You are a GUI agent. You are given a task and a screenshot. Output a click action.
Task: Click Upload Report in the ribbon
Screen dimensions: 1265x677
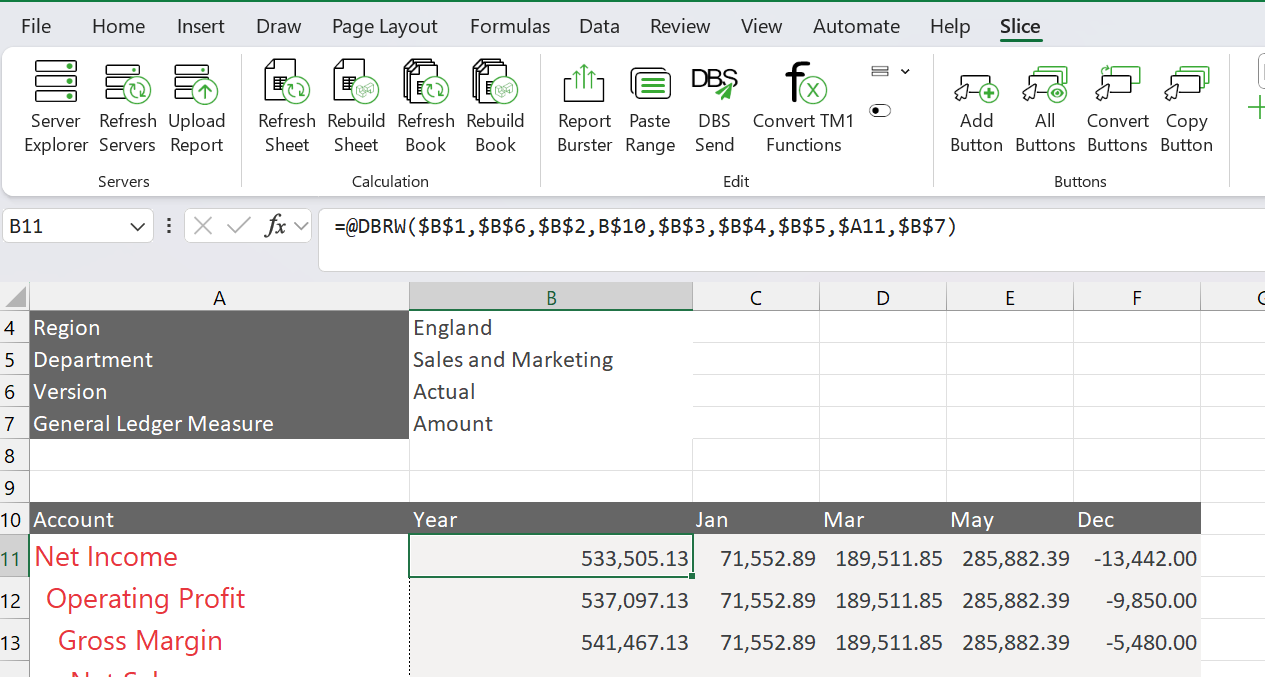tap(196, 107)
